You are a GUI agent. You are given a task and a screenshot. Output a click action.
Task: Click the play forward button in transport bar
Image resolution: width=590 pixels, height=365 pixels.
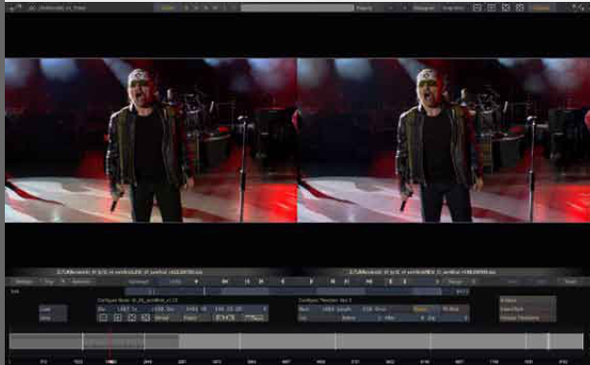point(311,281)
